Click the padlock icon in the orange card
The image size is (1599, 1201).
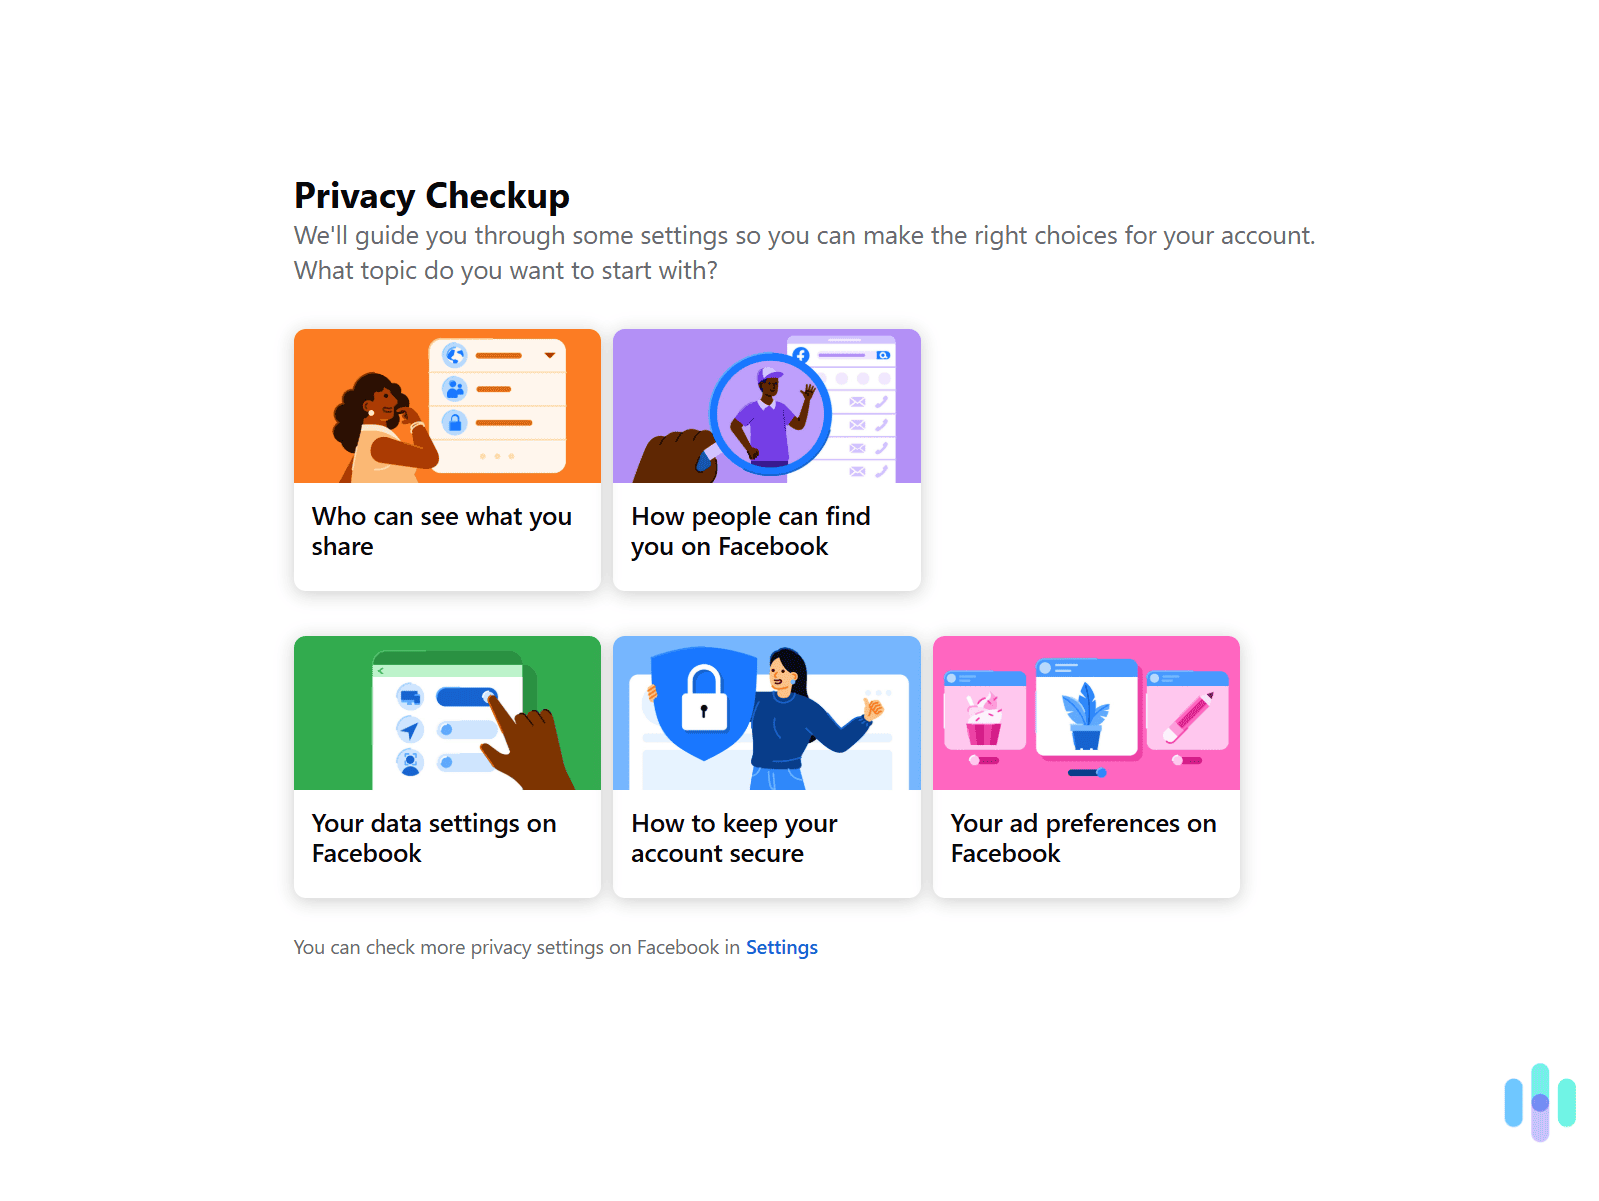point(455,422)
